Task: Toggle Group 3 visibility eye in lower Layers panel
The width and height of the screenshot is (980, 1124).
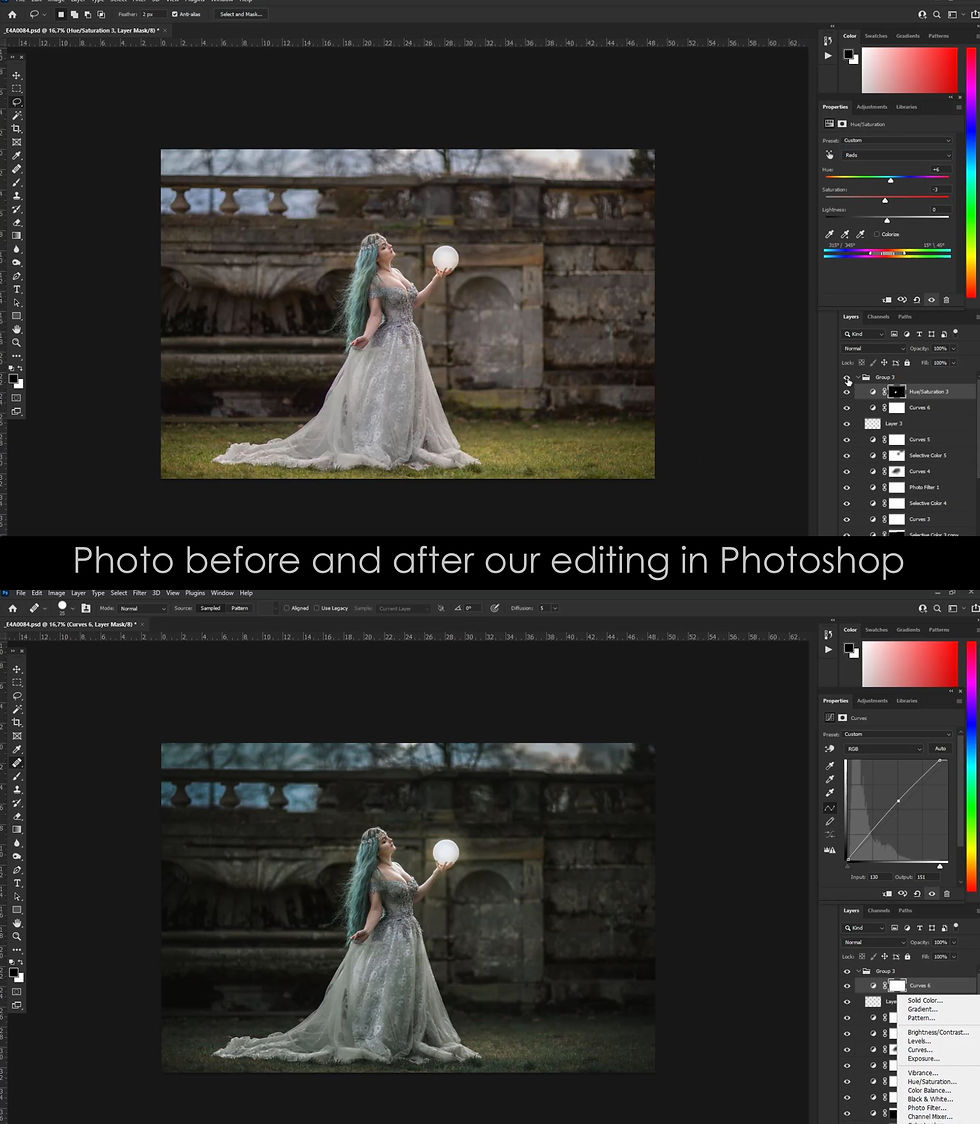Action: [847, 971]
